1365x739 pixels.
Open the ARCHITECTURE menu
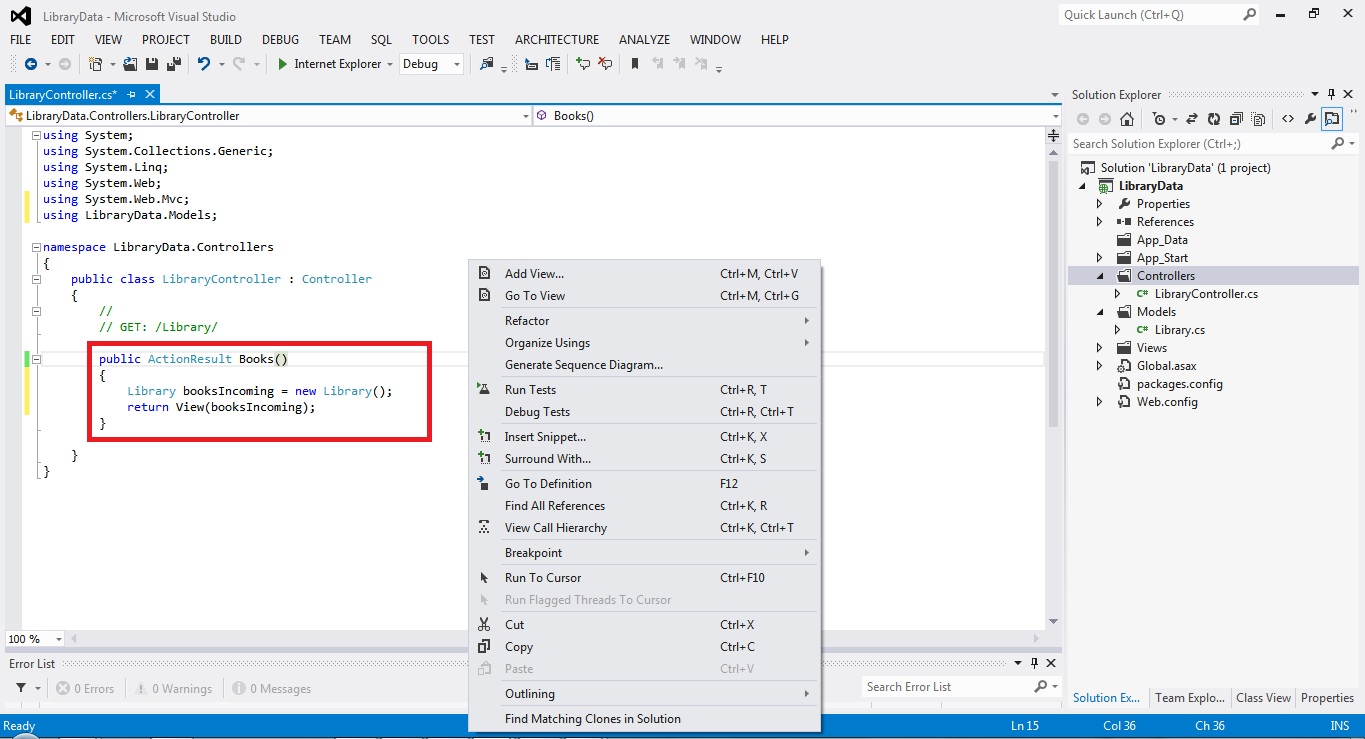[x=557, y=40]
